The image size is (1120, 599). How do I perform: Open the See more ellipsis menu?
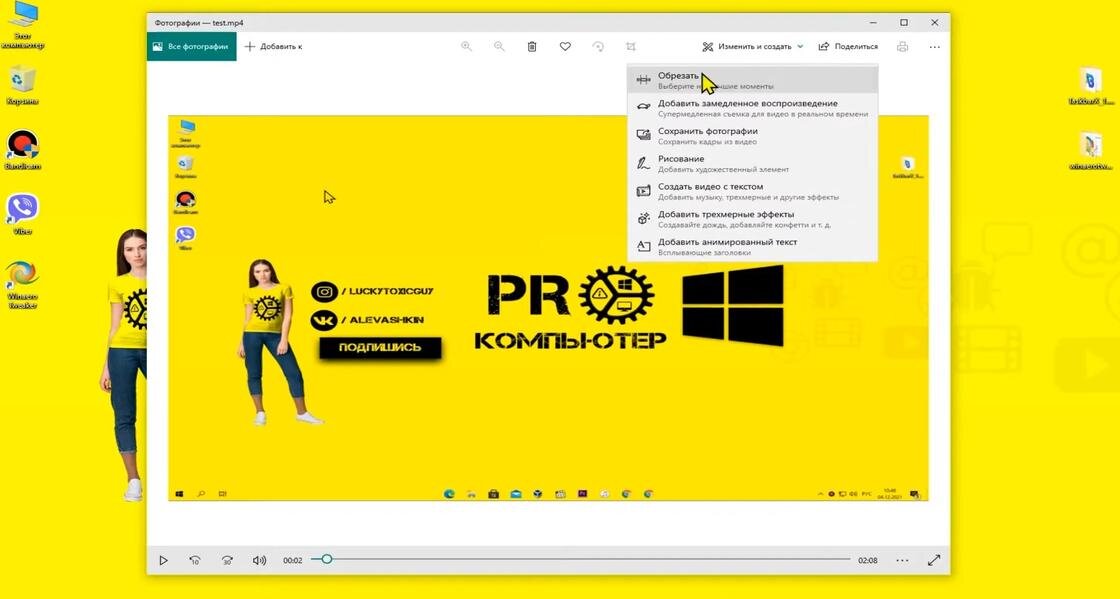934,46
